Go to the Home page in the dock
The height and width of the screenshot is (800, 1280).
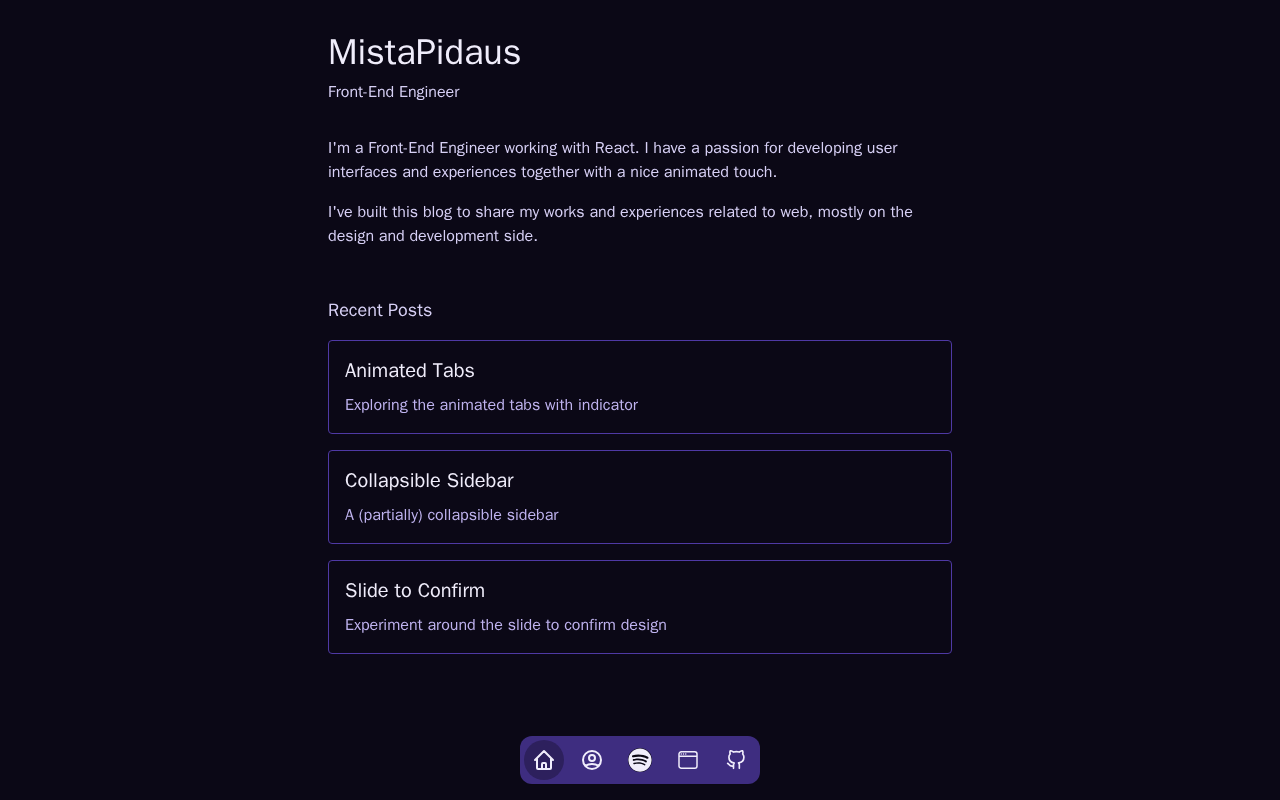point(544,760)
